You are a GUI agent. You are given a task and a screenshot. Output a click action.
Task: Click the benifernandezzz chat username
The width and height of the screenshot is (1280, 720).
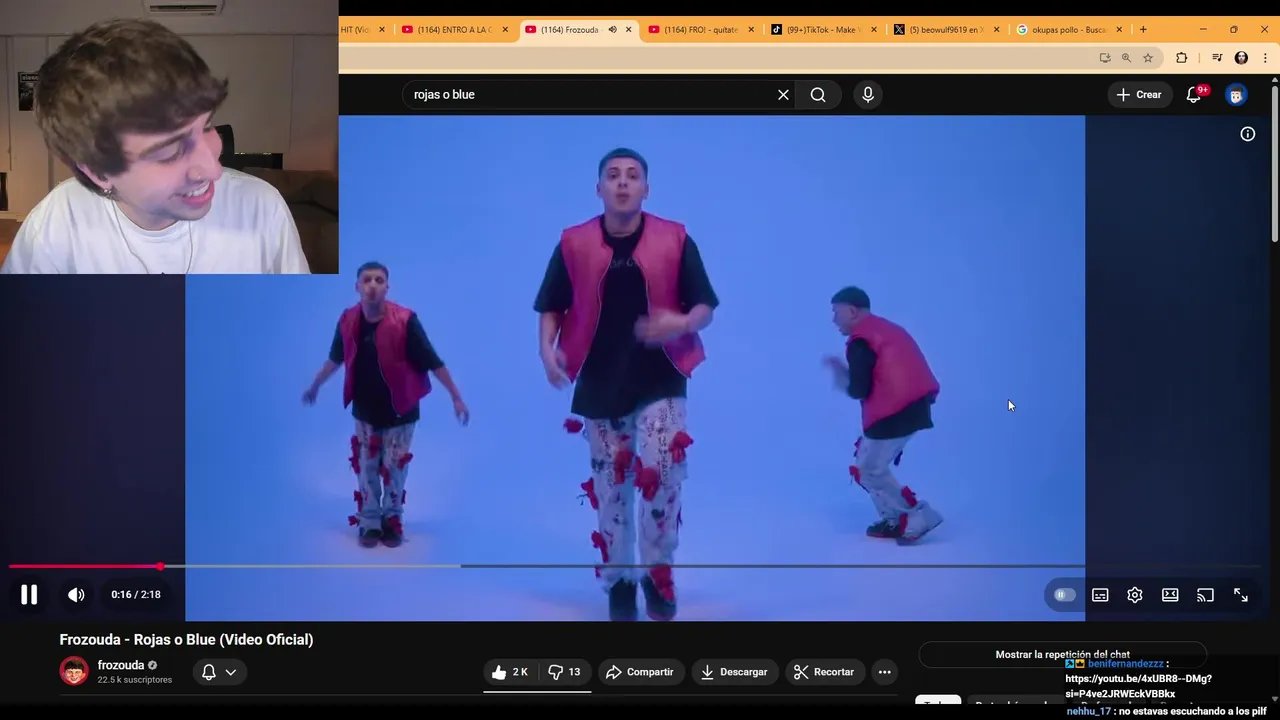1125,664
